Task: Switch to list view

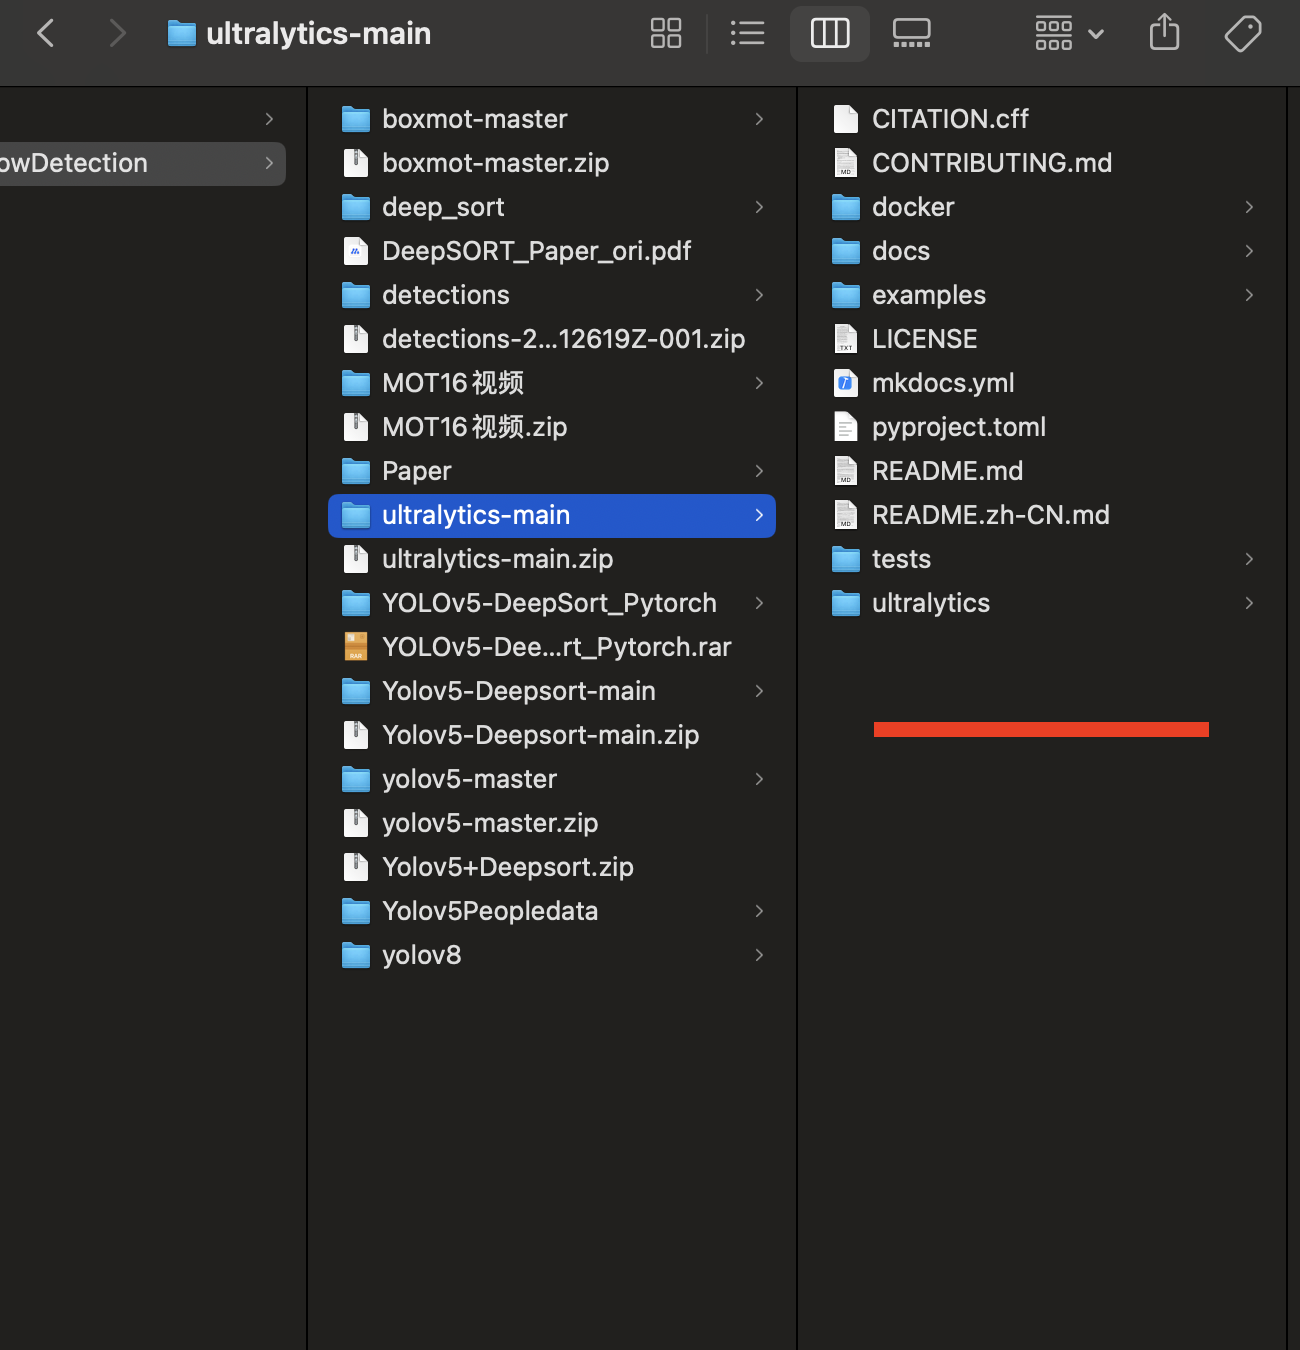Action: (x=747, y=34)
